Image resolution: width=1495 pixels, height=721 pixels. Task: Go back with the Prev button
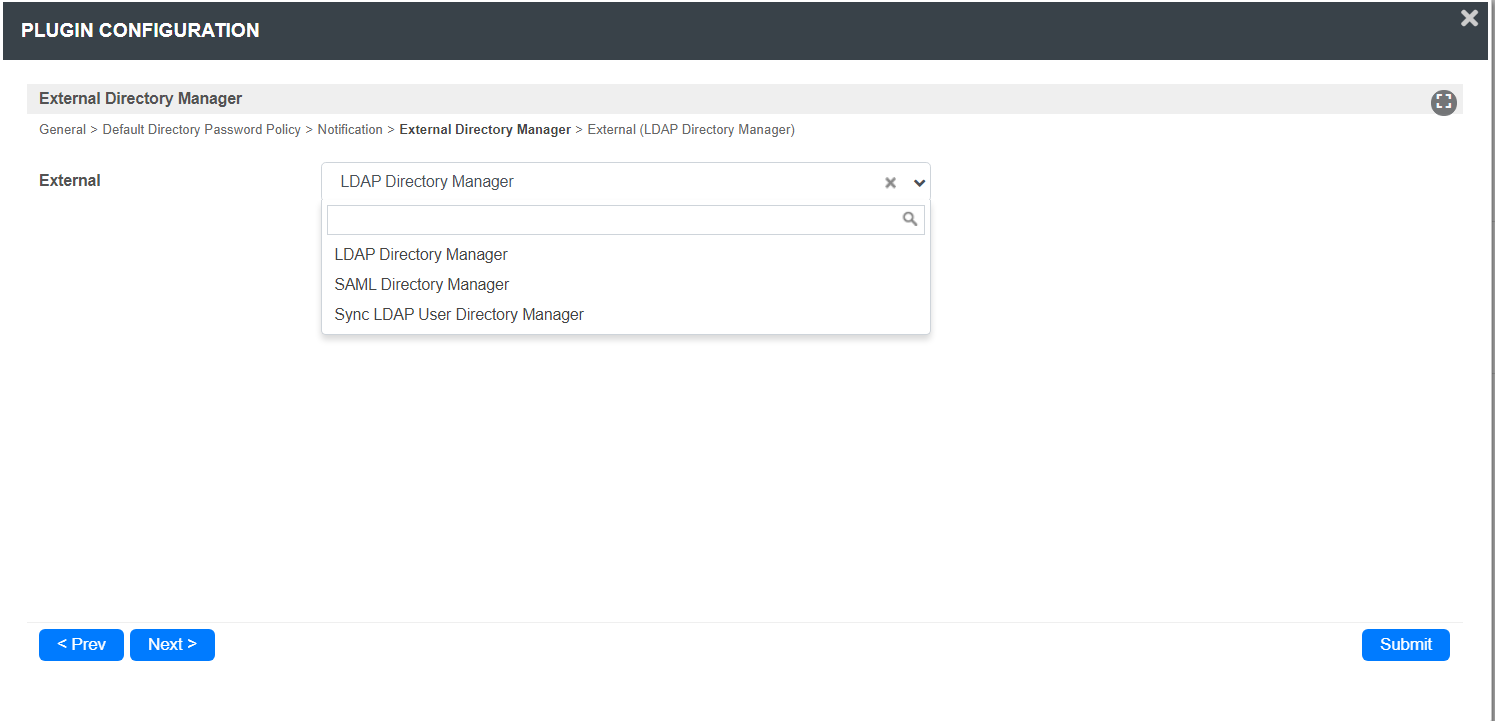[x=81, y=645]
